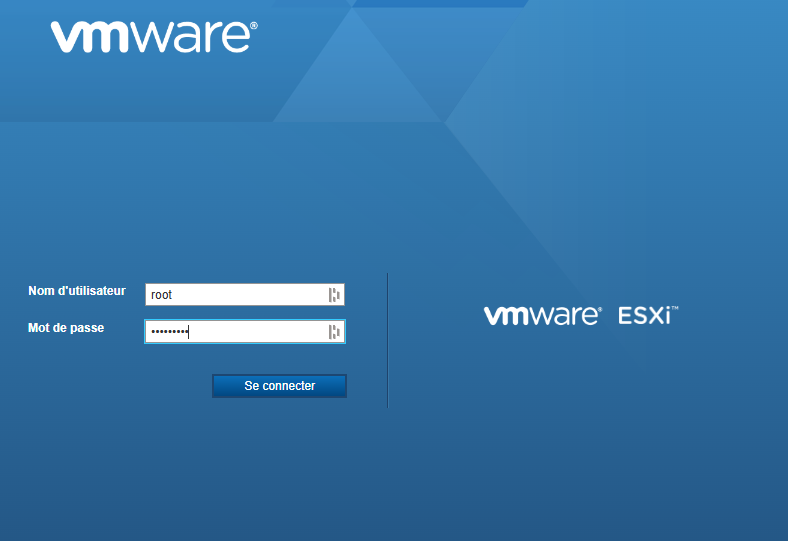Focus the Nom d'utilisateur input field

(x=240, y=294)
